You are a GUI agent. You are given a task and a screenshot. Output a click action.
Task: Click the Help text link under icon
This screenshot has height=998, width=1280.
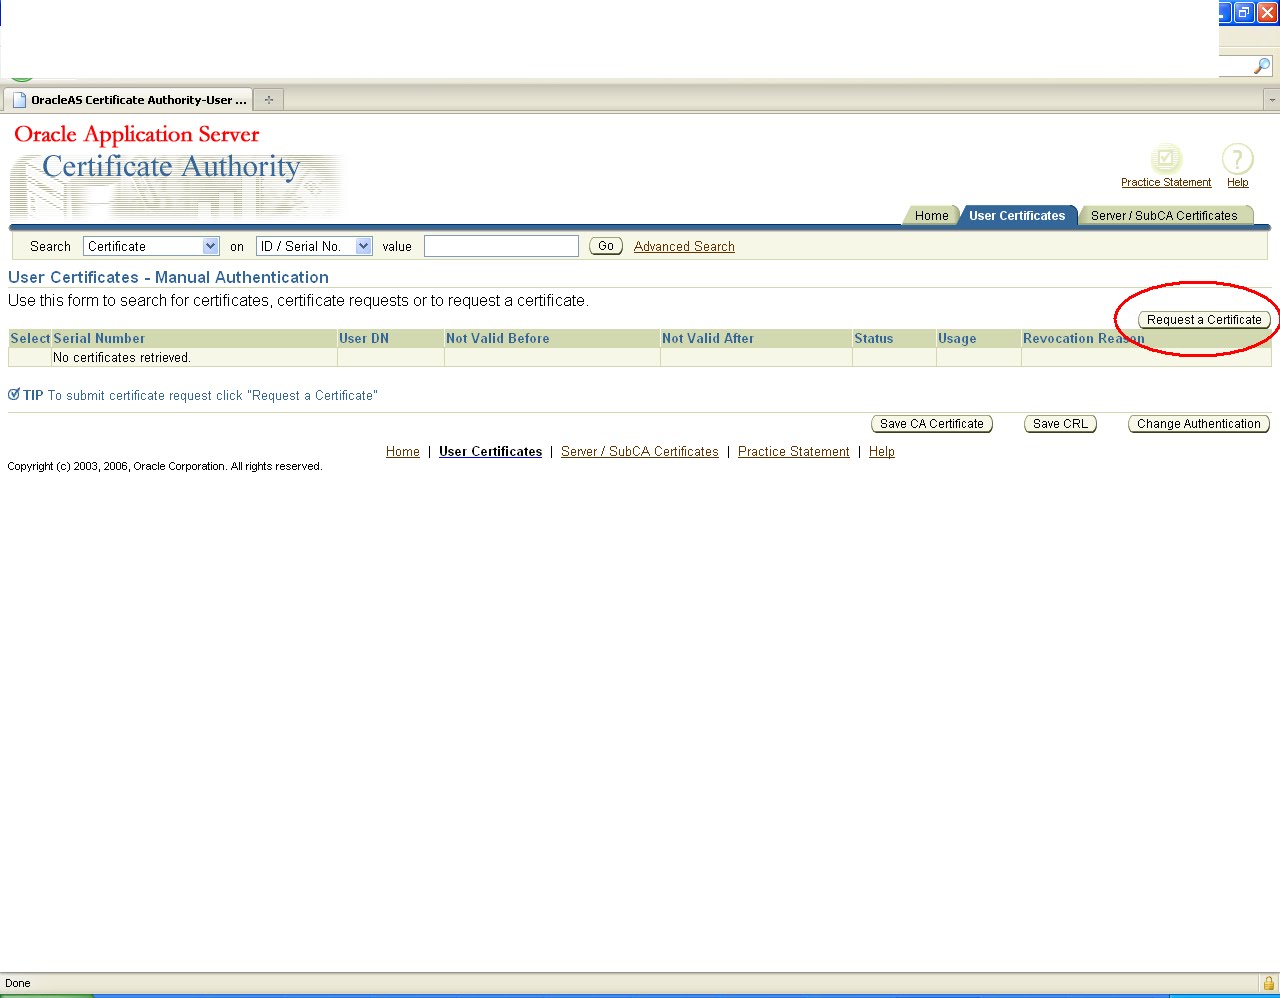tap(1238, 182)
